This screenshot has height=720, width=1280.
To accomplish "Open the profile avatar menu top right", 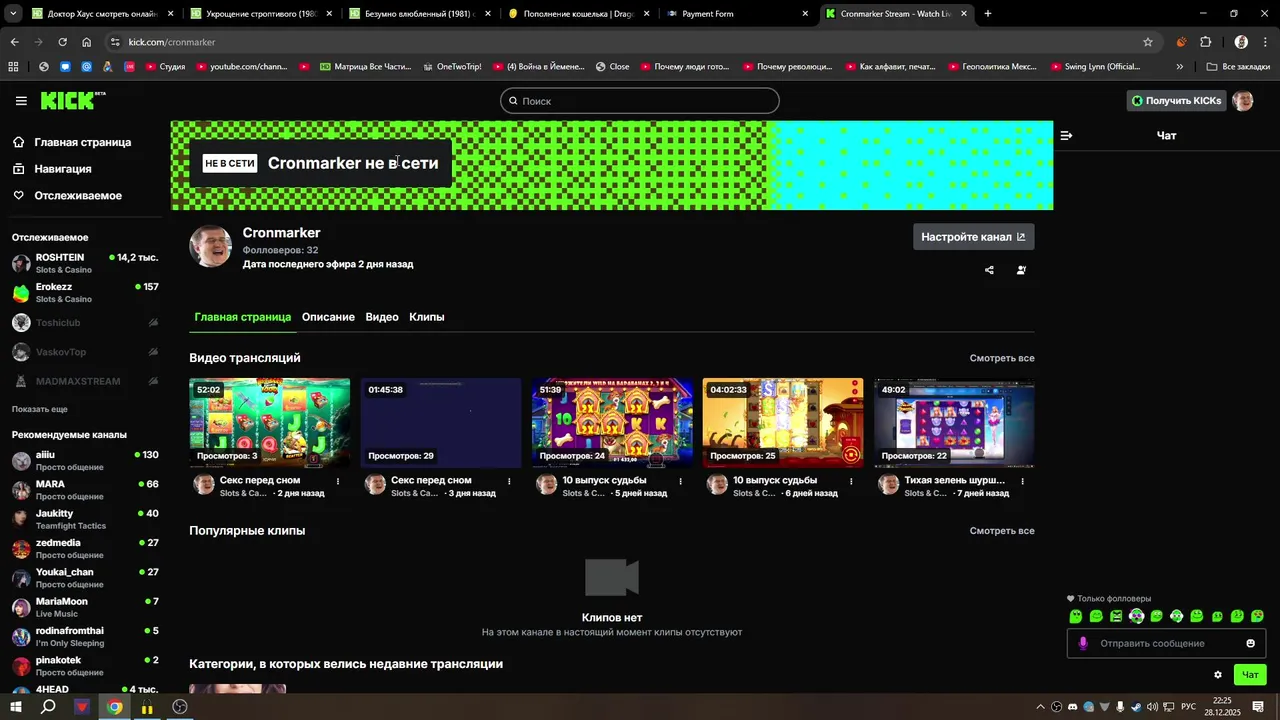I will pos(1243,101).
